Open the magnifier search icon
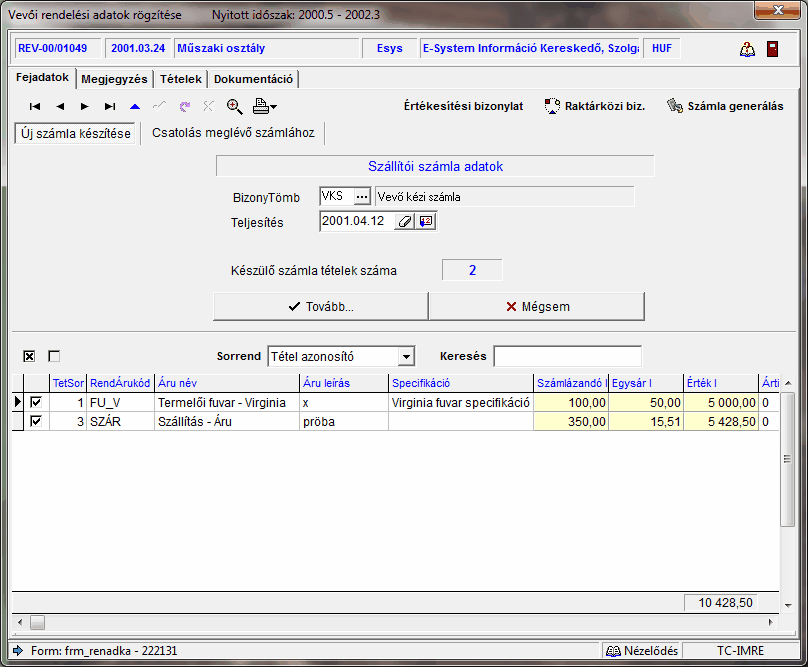Viewport: 808px width, 667px height. click(234, 106)
